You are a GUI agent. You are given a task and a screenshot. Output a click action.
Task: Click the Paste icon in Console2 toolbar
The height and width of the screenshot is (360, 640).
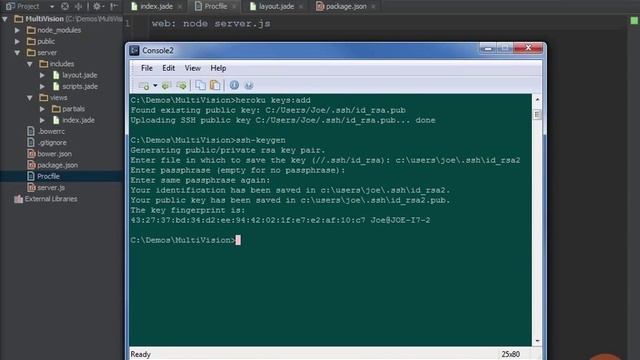point(215,85)
